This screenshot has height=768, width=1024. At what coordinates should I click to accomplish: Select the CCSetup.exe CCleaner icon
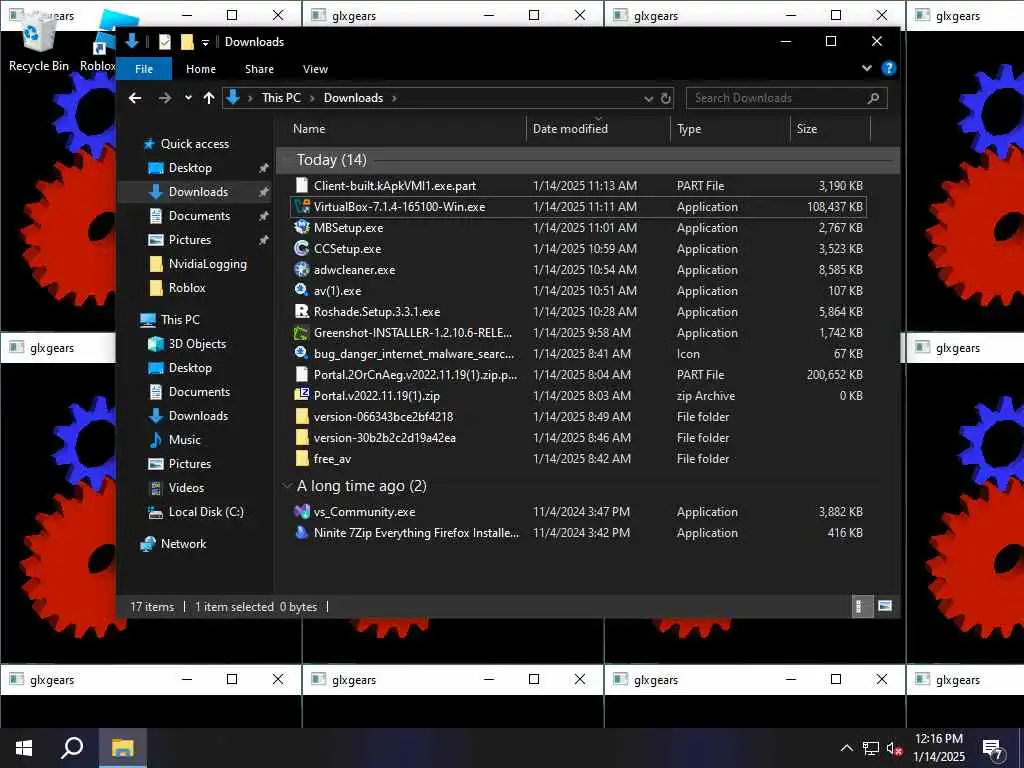pos(302,248)
